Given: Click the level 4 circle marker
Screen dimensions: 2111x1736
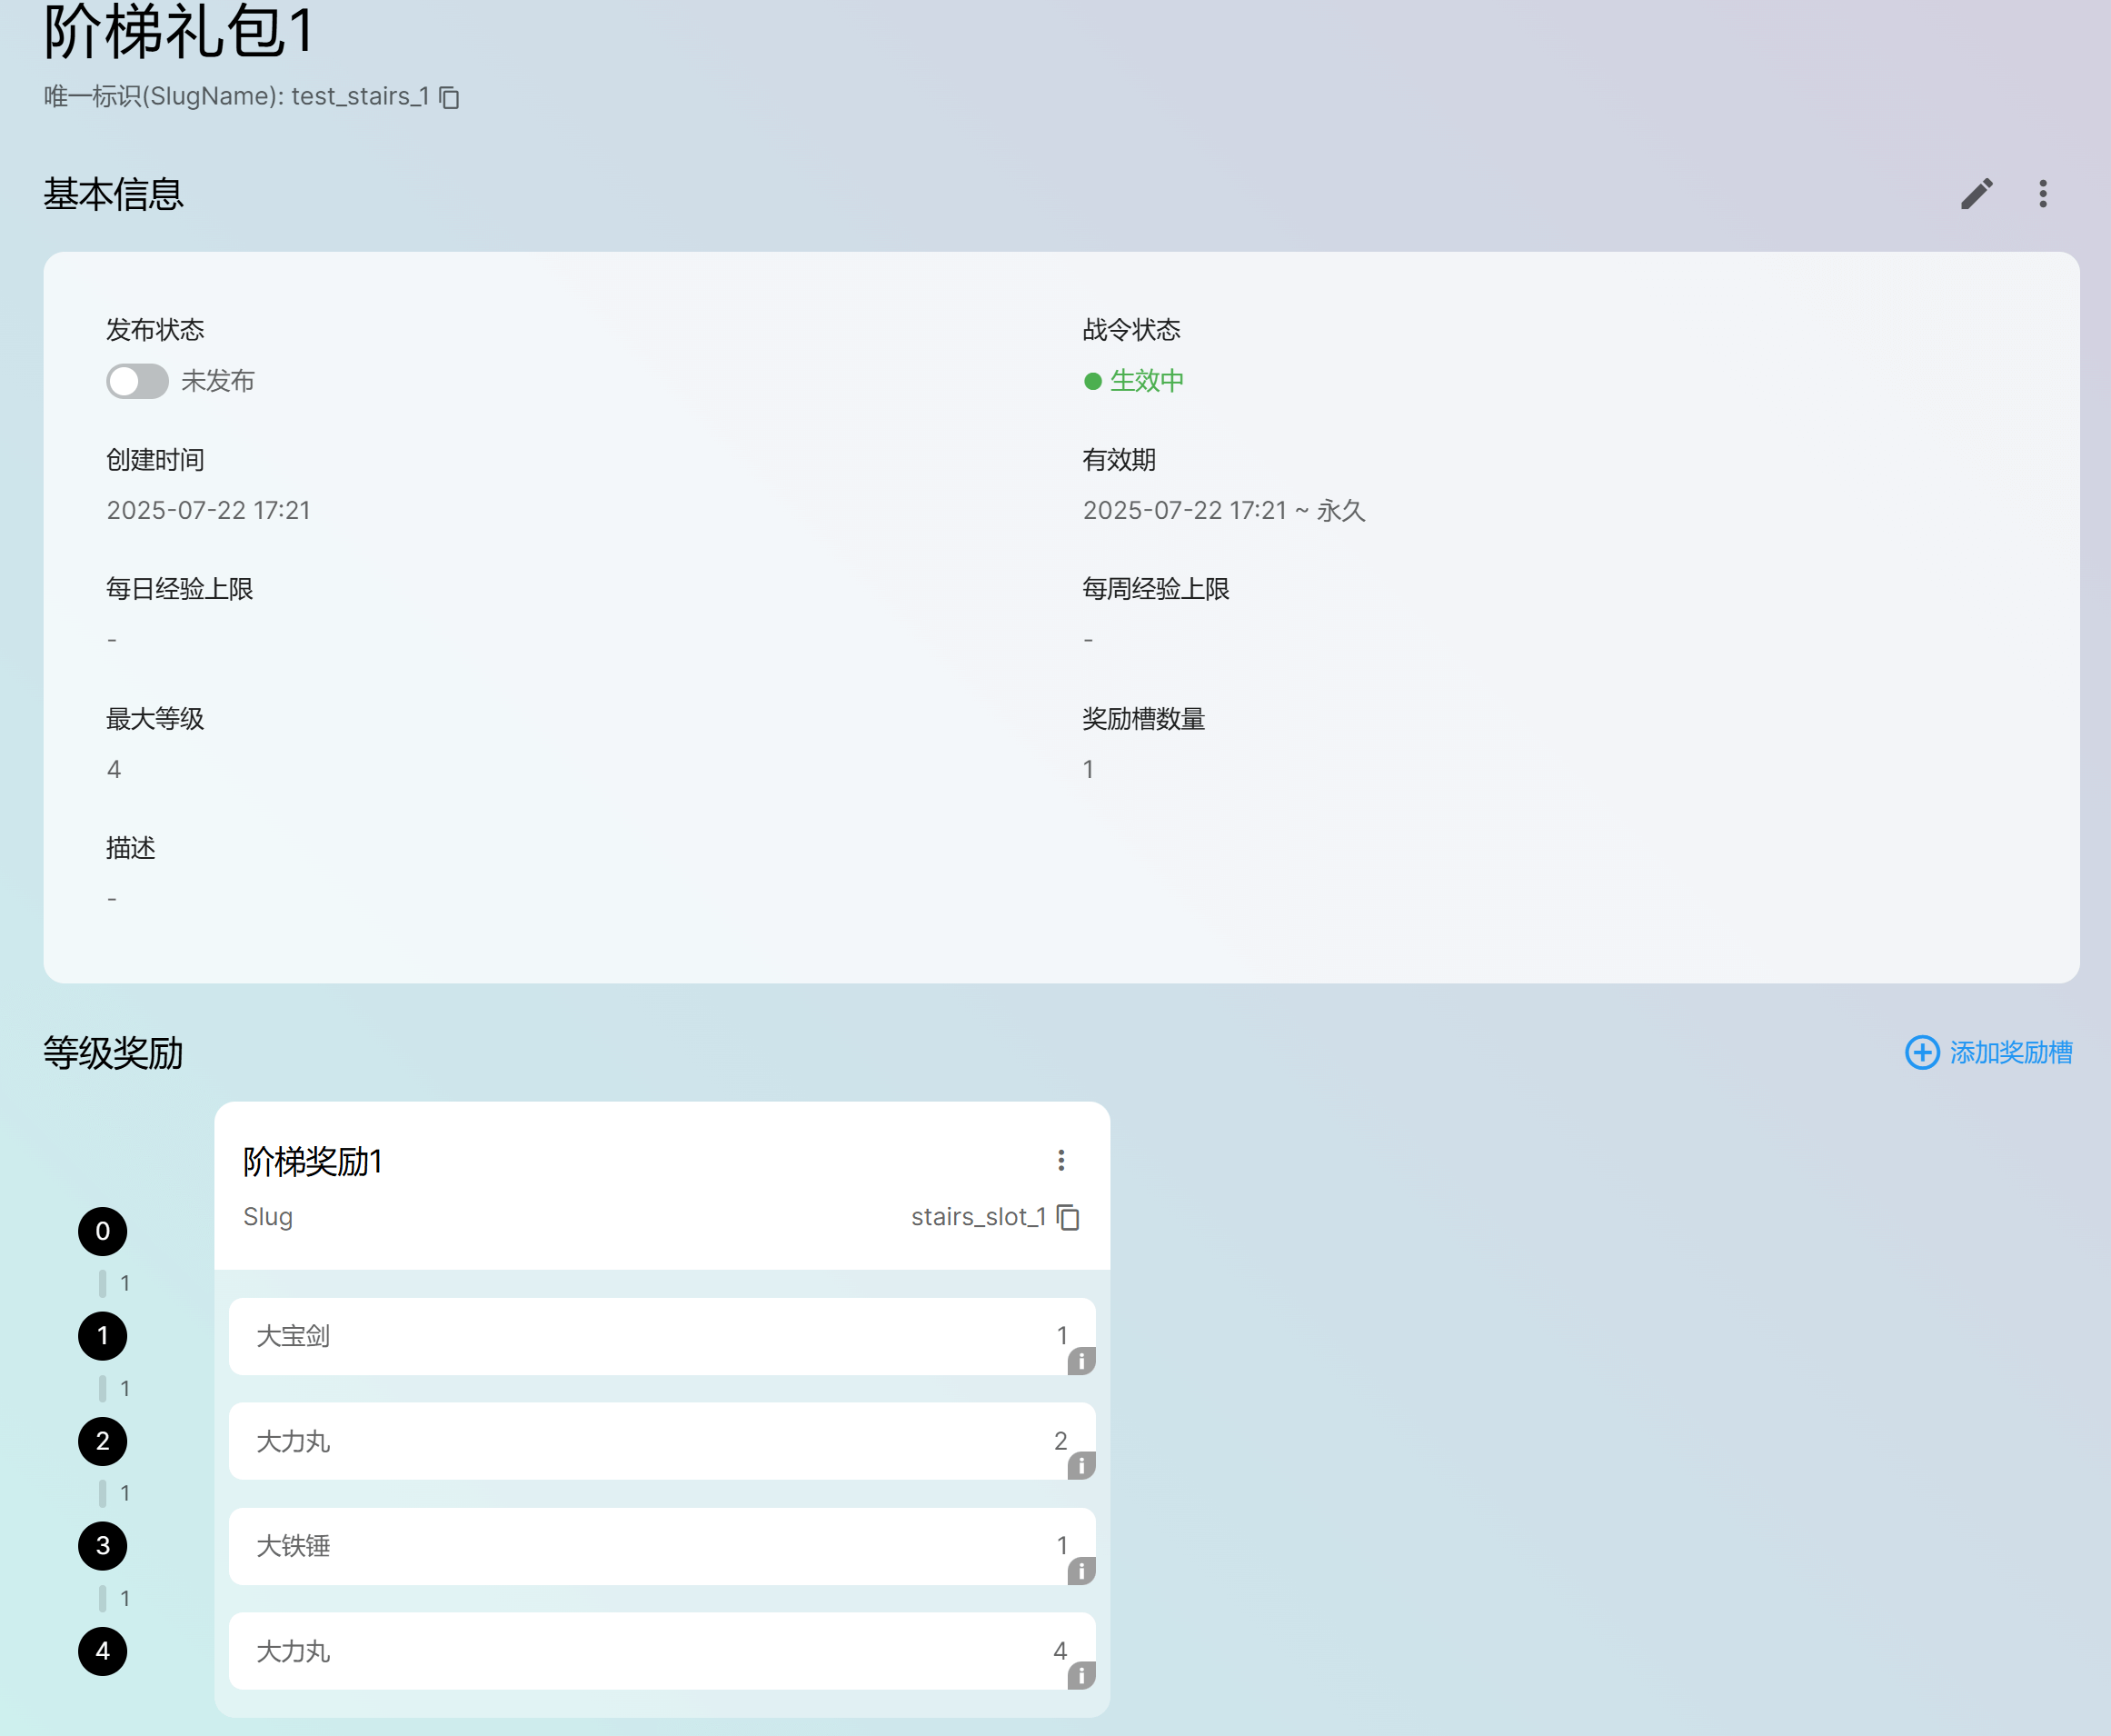Looking at the screenshot, I should pos(103,1651).
